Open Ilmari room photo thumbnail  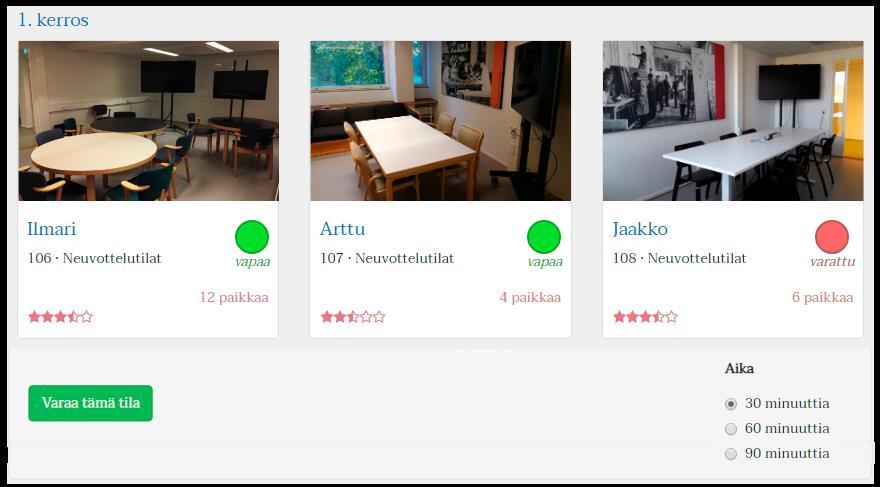tap(148, 121)
